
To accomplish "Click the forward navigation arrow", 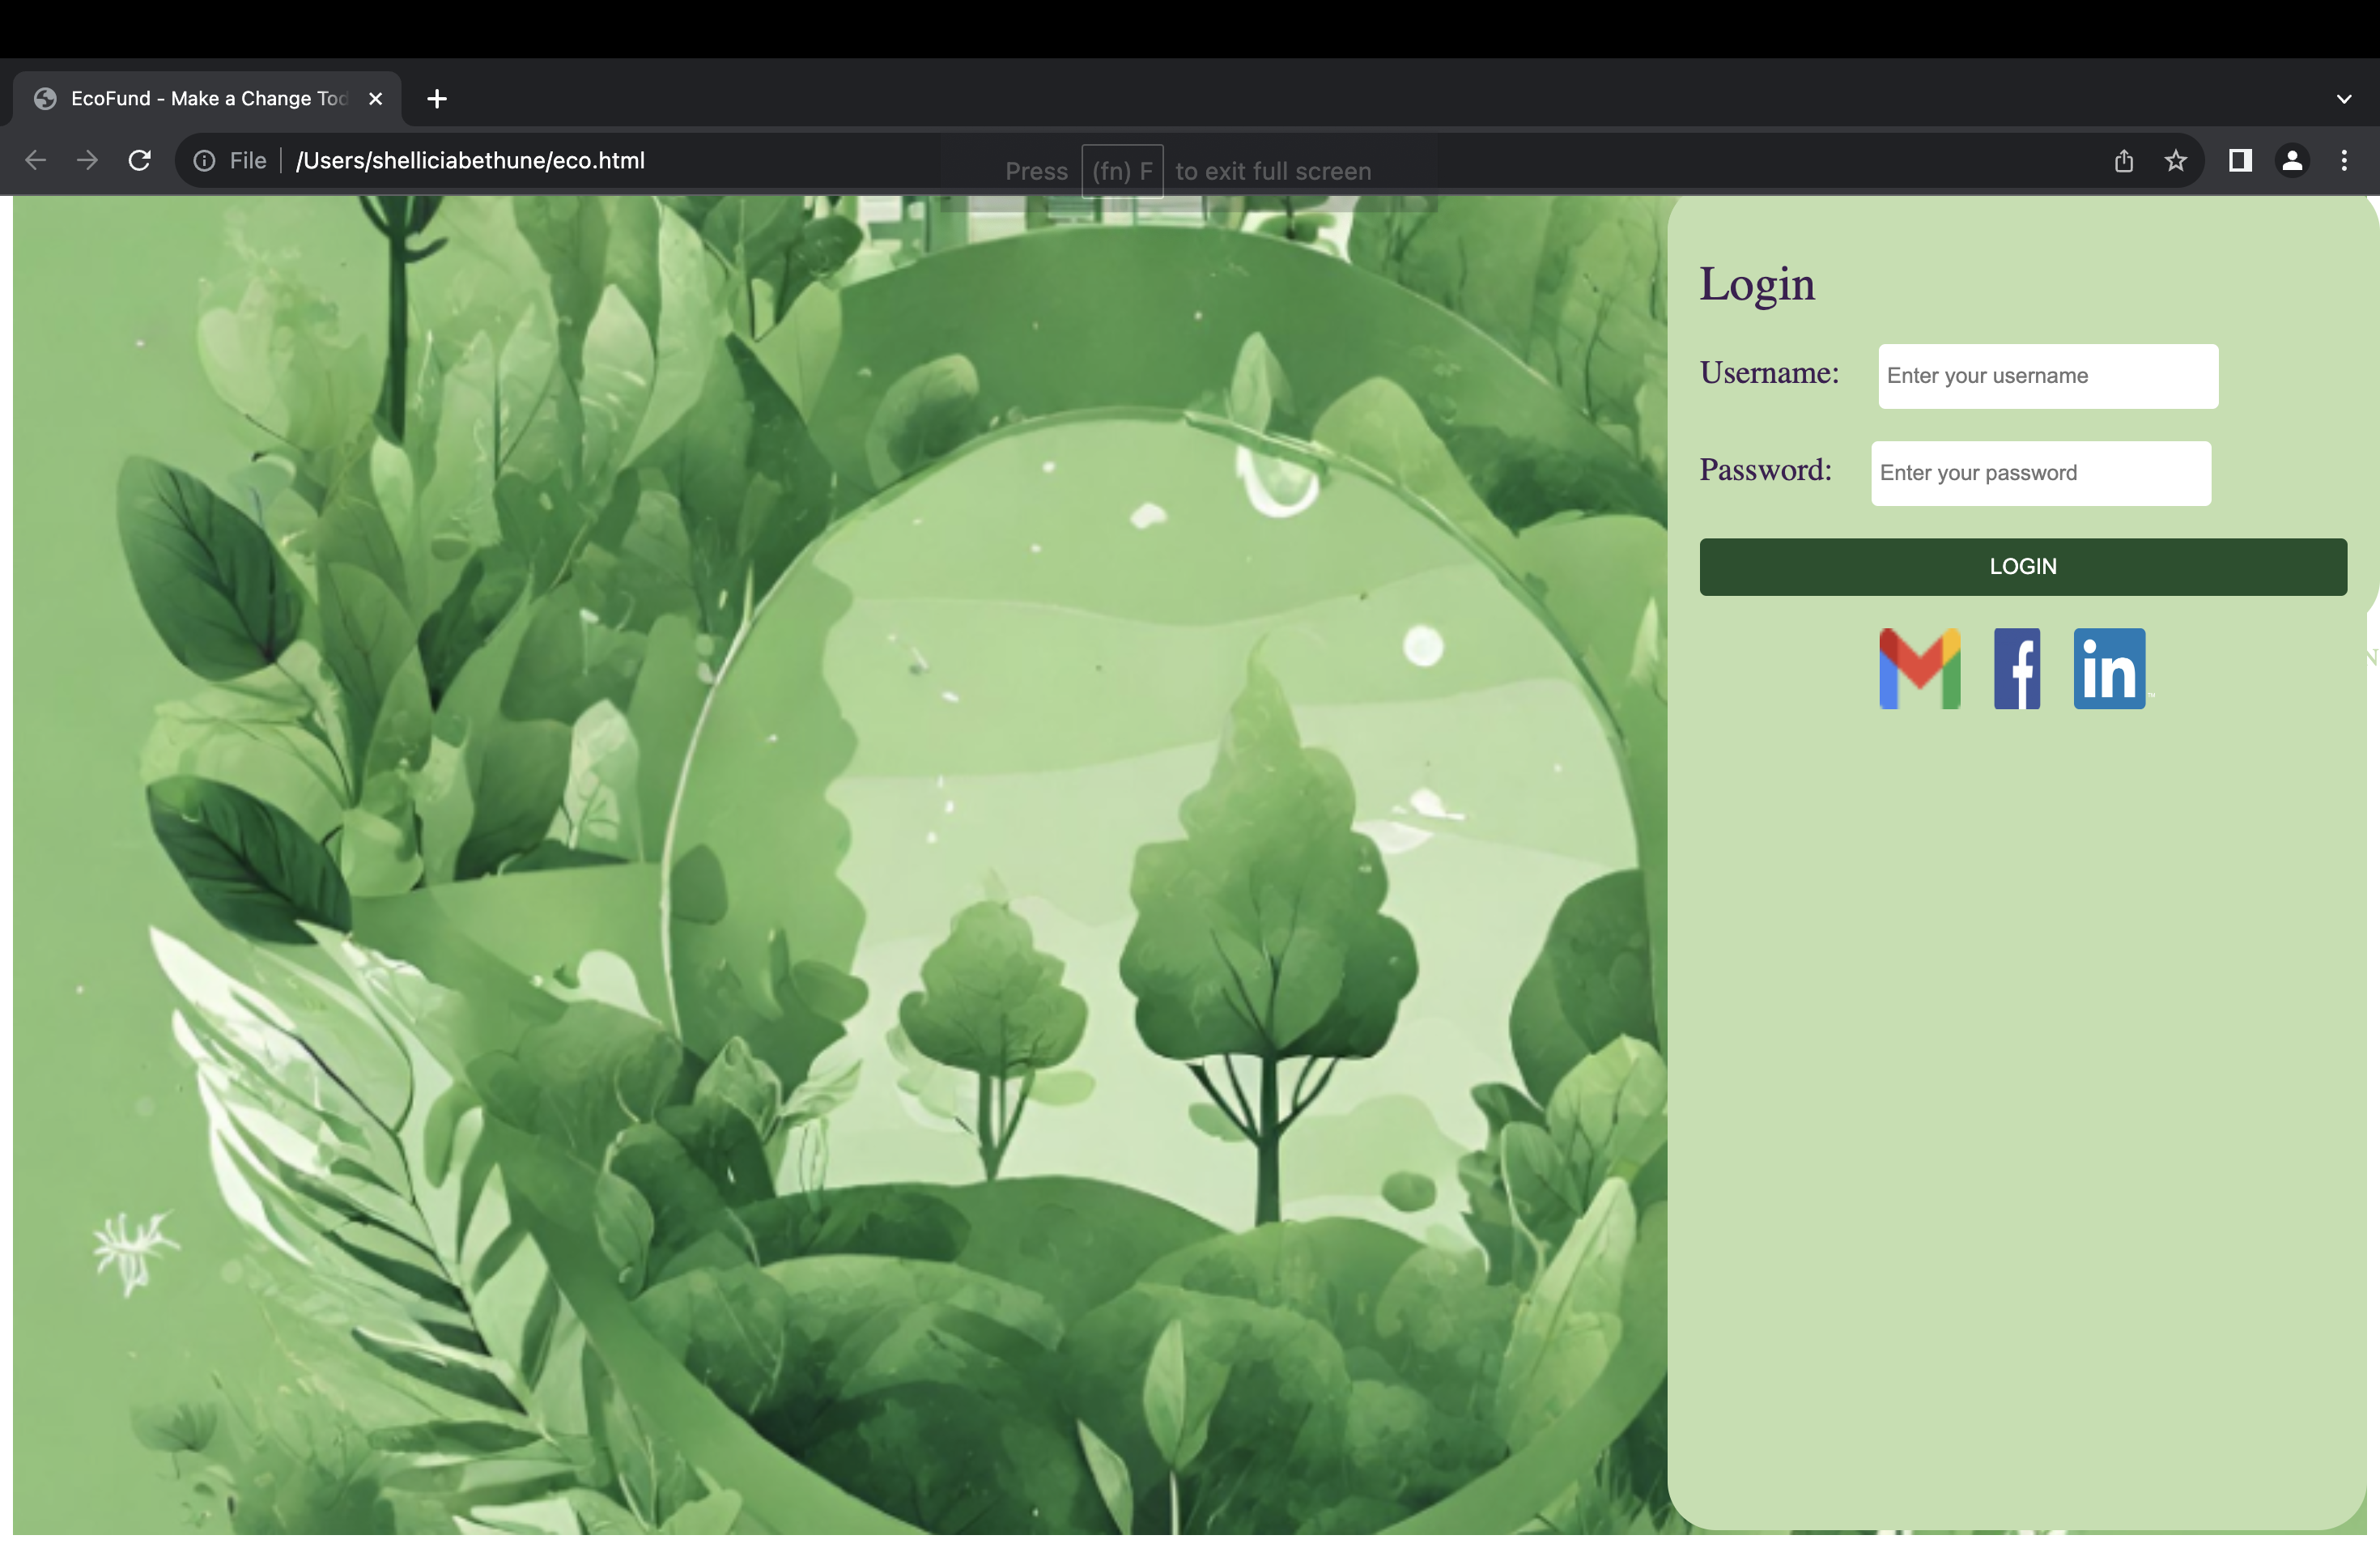I will coord(88,160).
